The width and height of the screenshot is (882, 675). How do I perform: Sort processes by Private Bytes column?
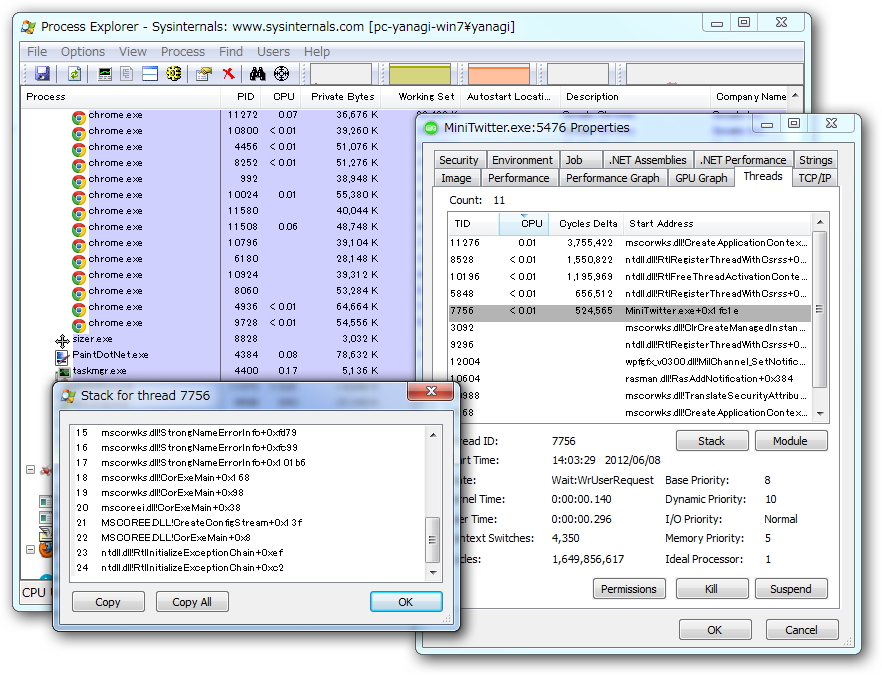point(342,97)
